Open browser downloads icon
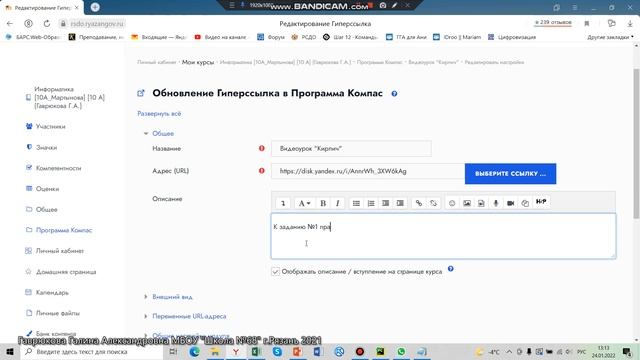Image resolution: width=640 pixels, height=360 pixels. pyautogui.click(x=630, y=23)
